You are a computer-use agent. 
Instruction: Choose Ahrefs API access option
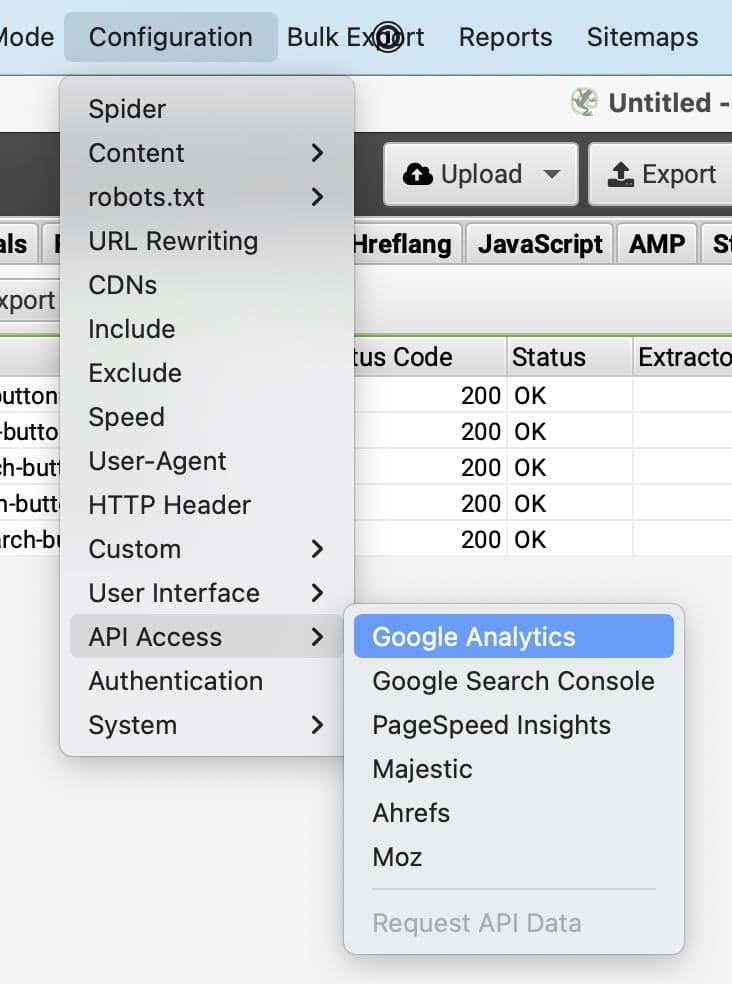(411, 813)
